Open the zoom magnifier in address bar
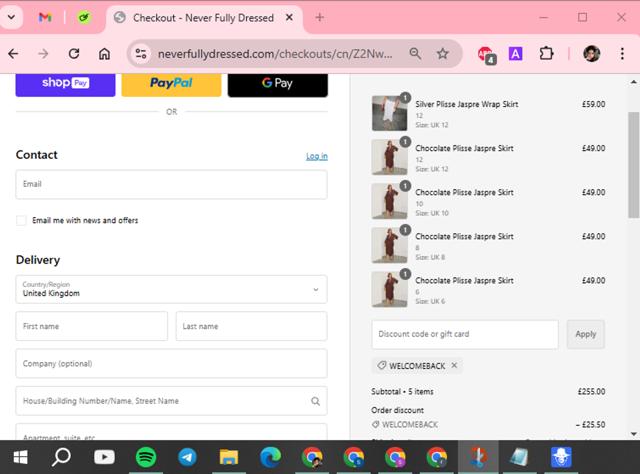640x474 pixels. pyautogui.click(x=415, y=53)
